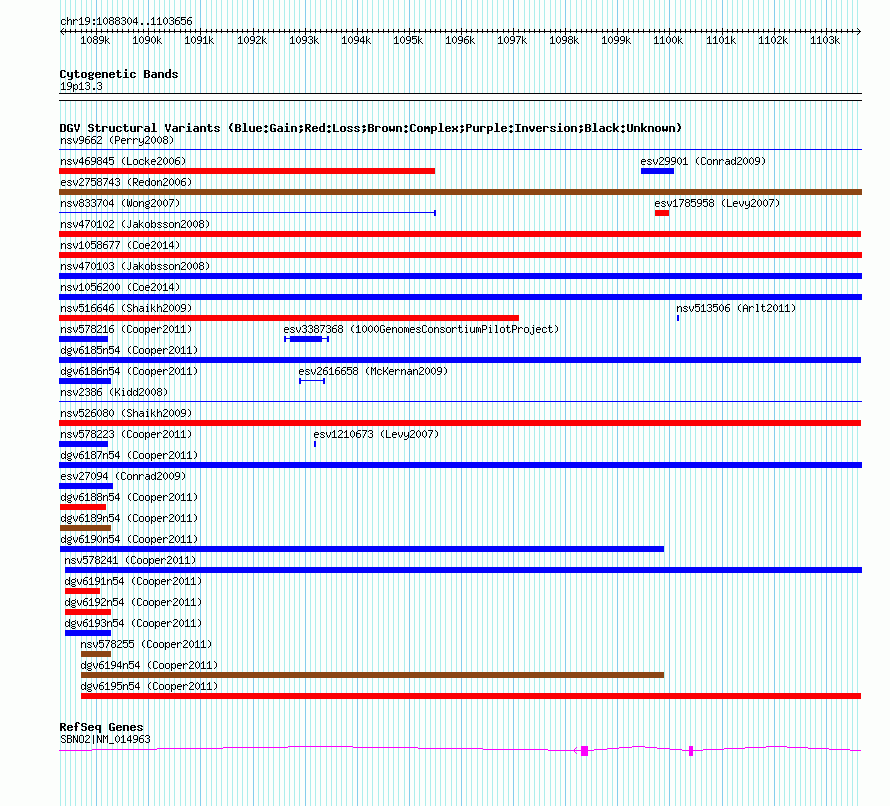Open the nsv513506 (Arlt2011) label
Screen dimensions: 890x806
736,308
